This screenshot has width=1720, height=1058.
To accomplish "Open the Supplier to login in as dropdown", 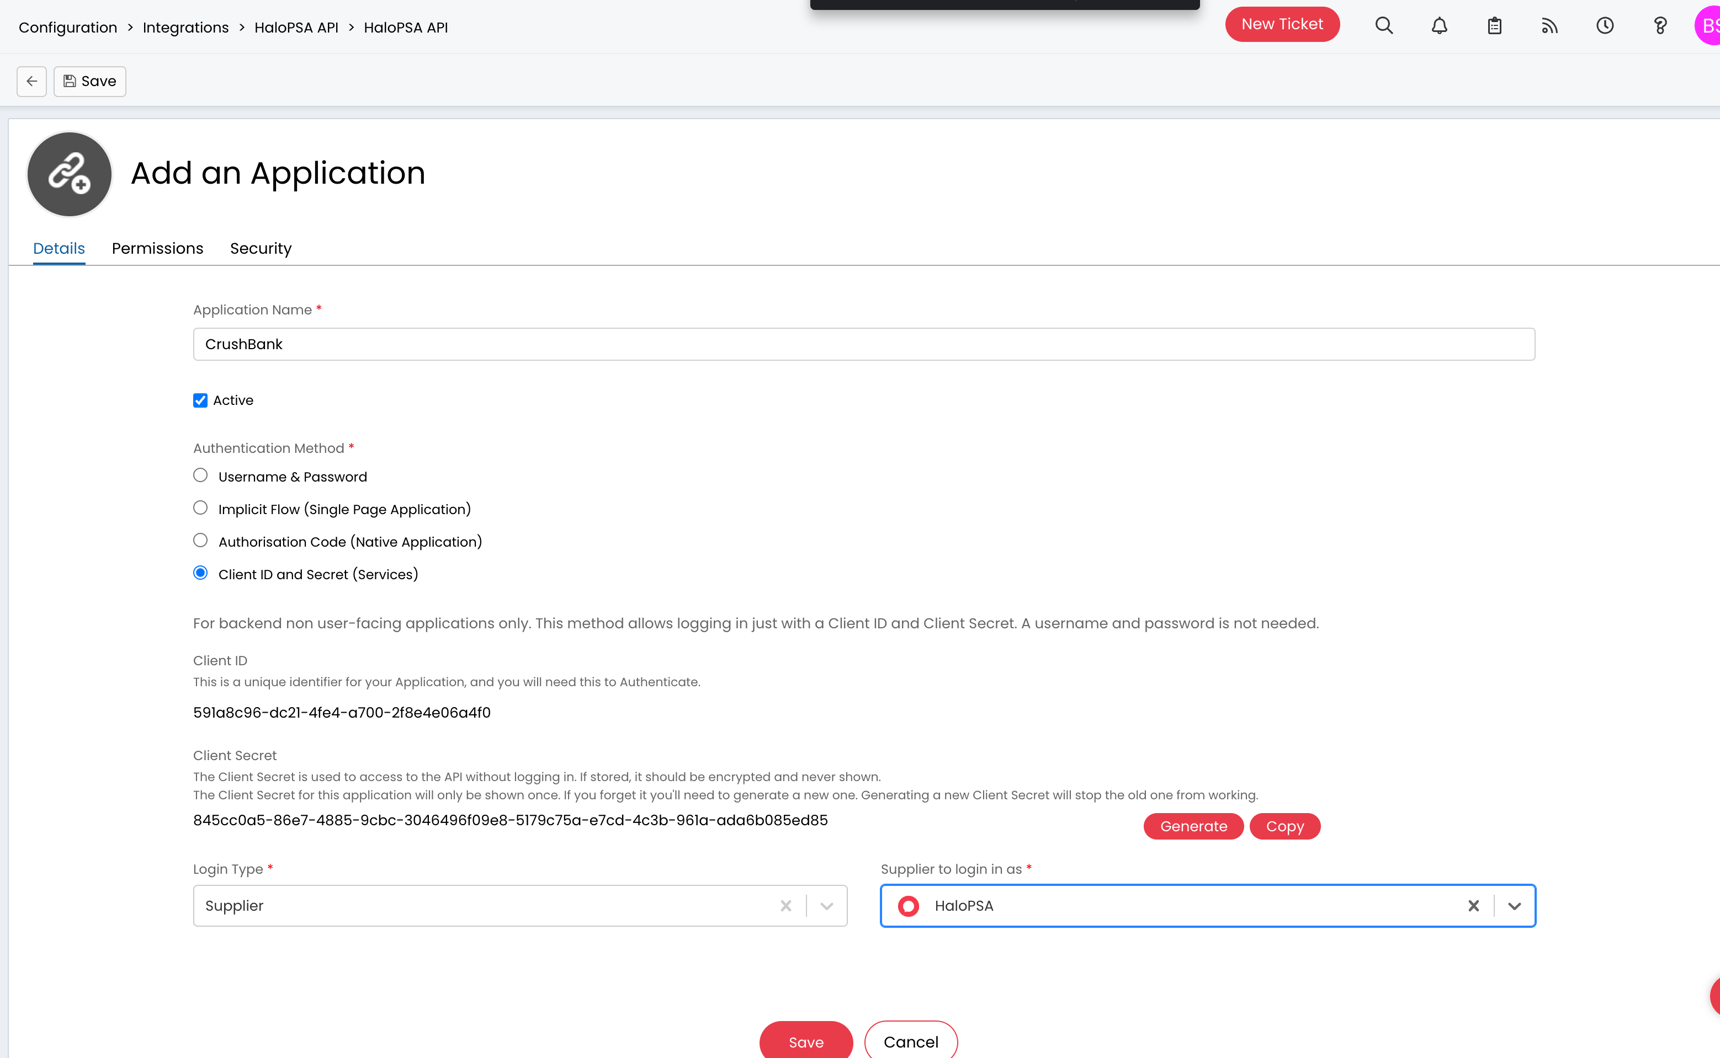I will pyautogui.click(x=1514, y=905).
